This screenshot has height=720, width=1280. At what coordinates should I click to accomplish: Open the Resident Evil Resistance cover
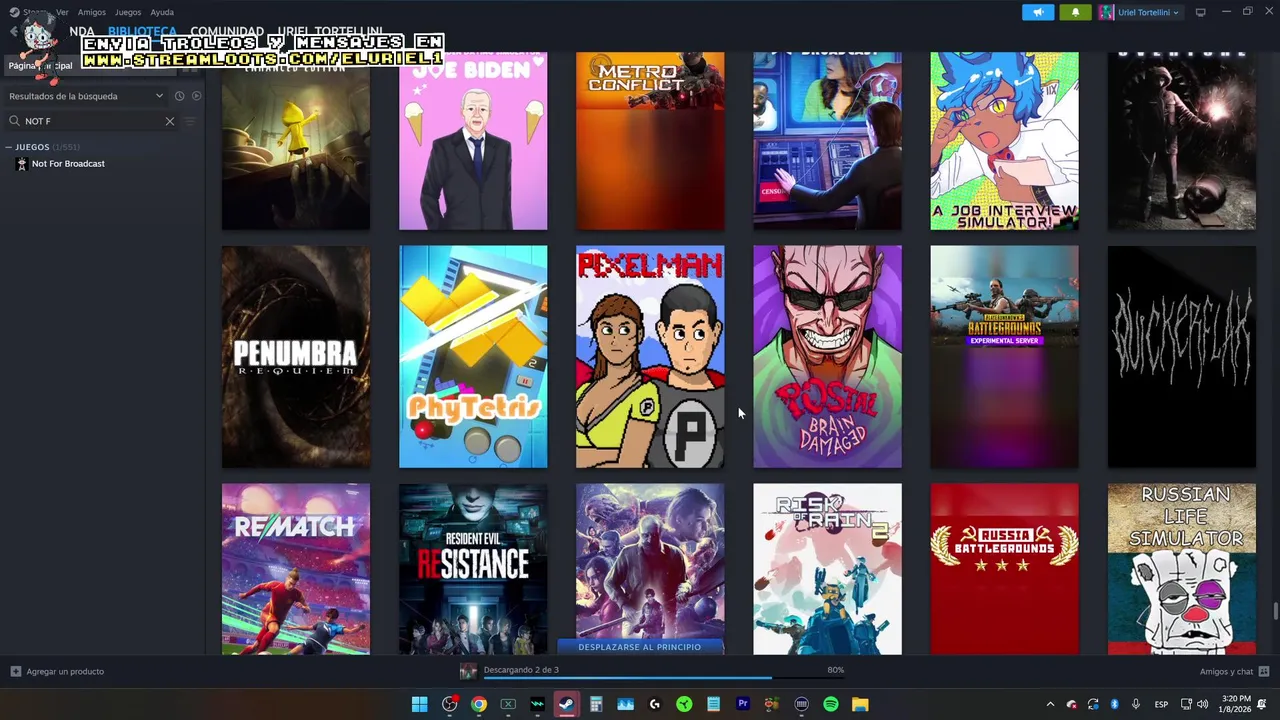(x=473, y=569)
